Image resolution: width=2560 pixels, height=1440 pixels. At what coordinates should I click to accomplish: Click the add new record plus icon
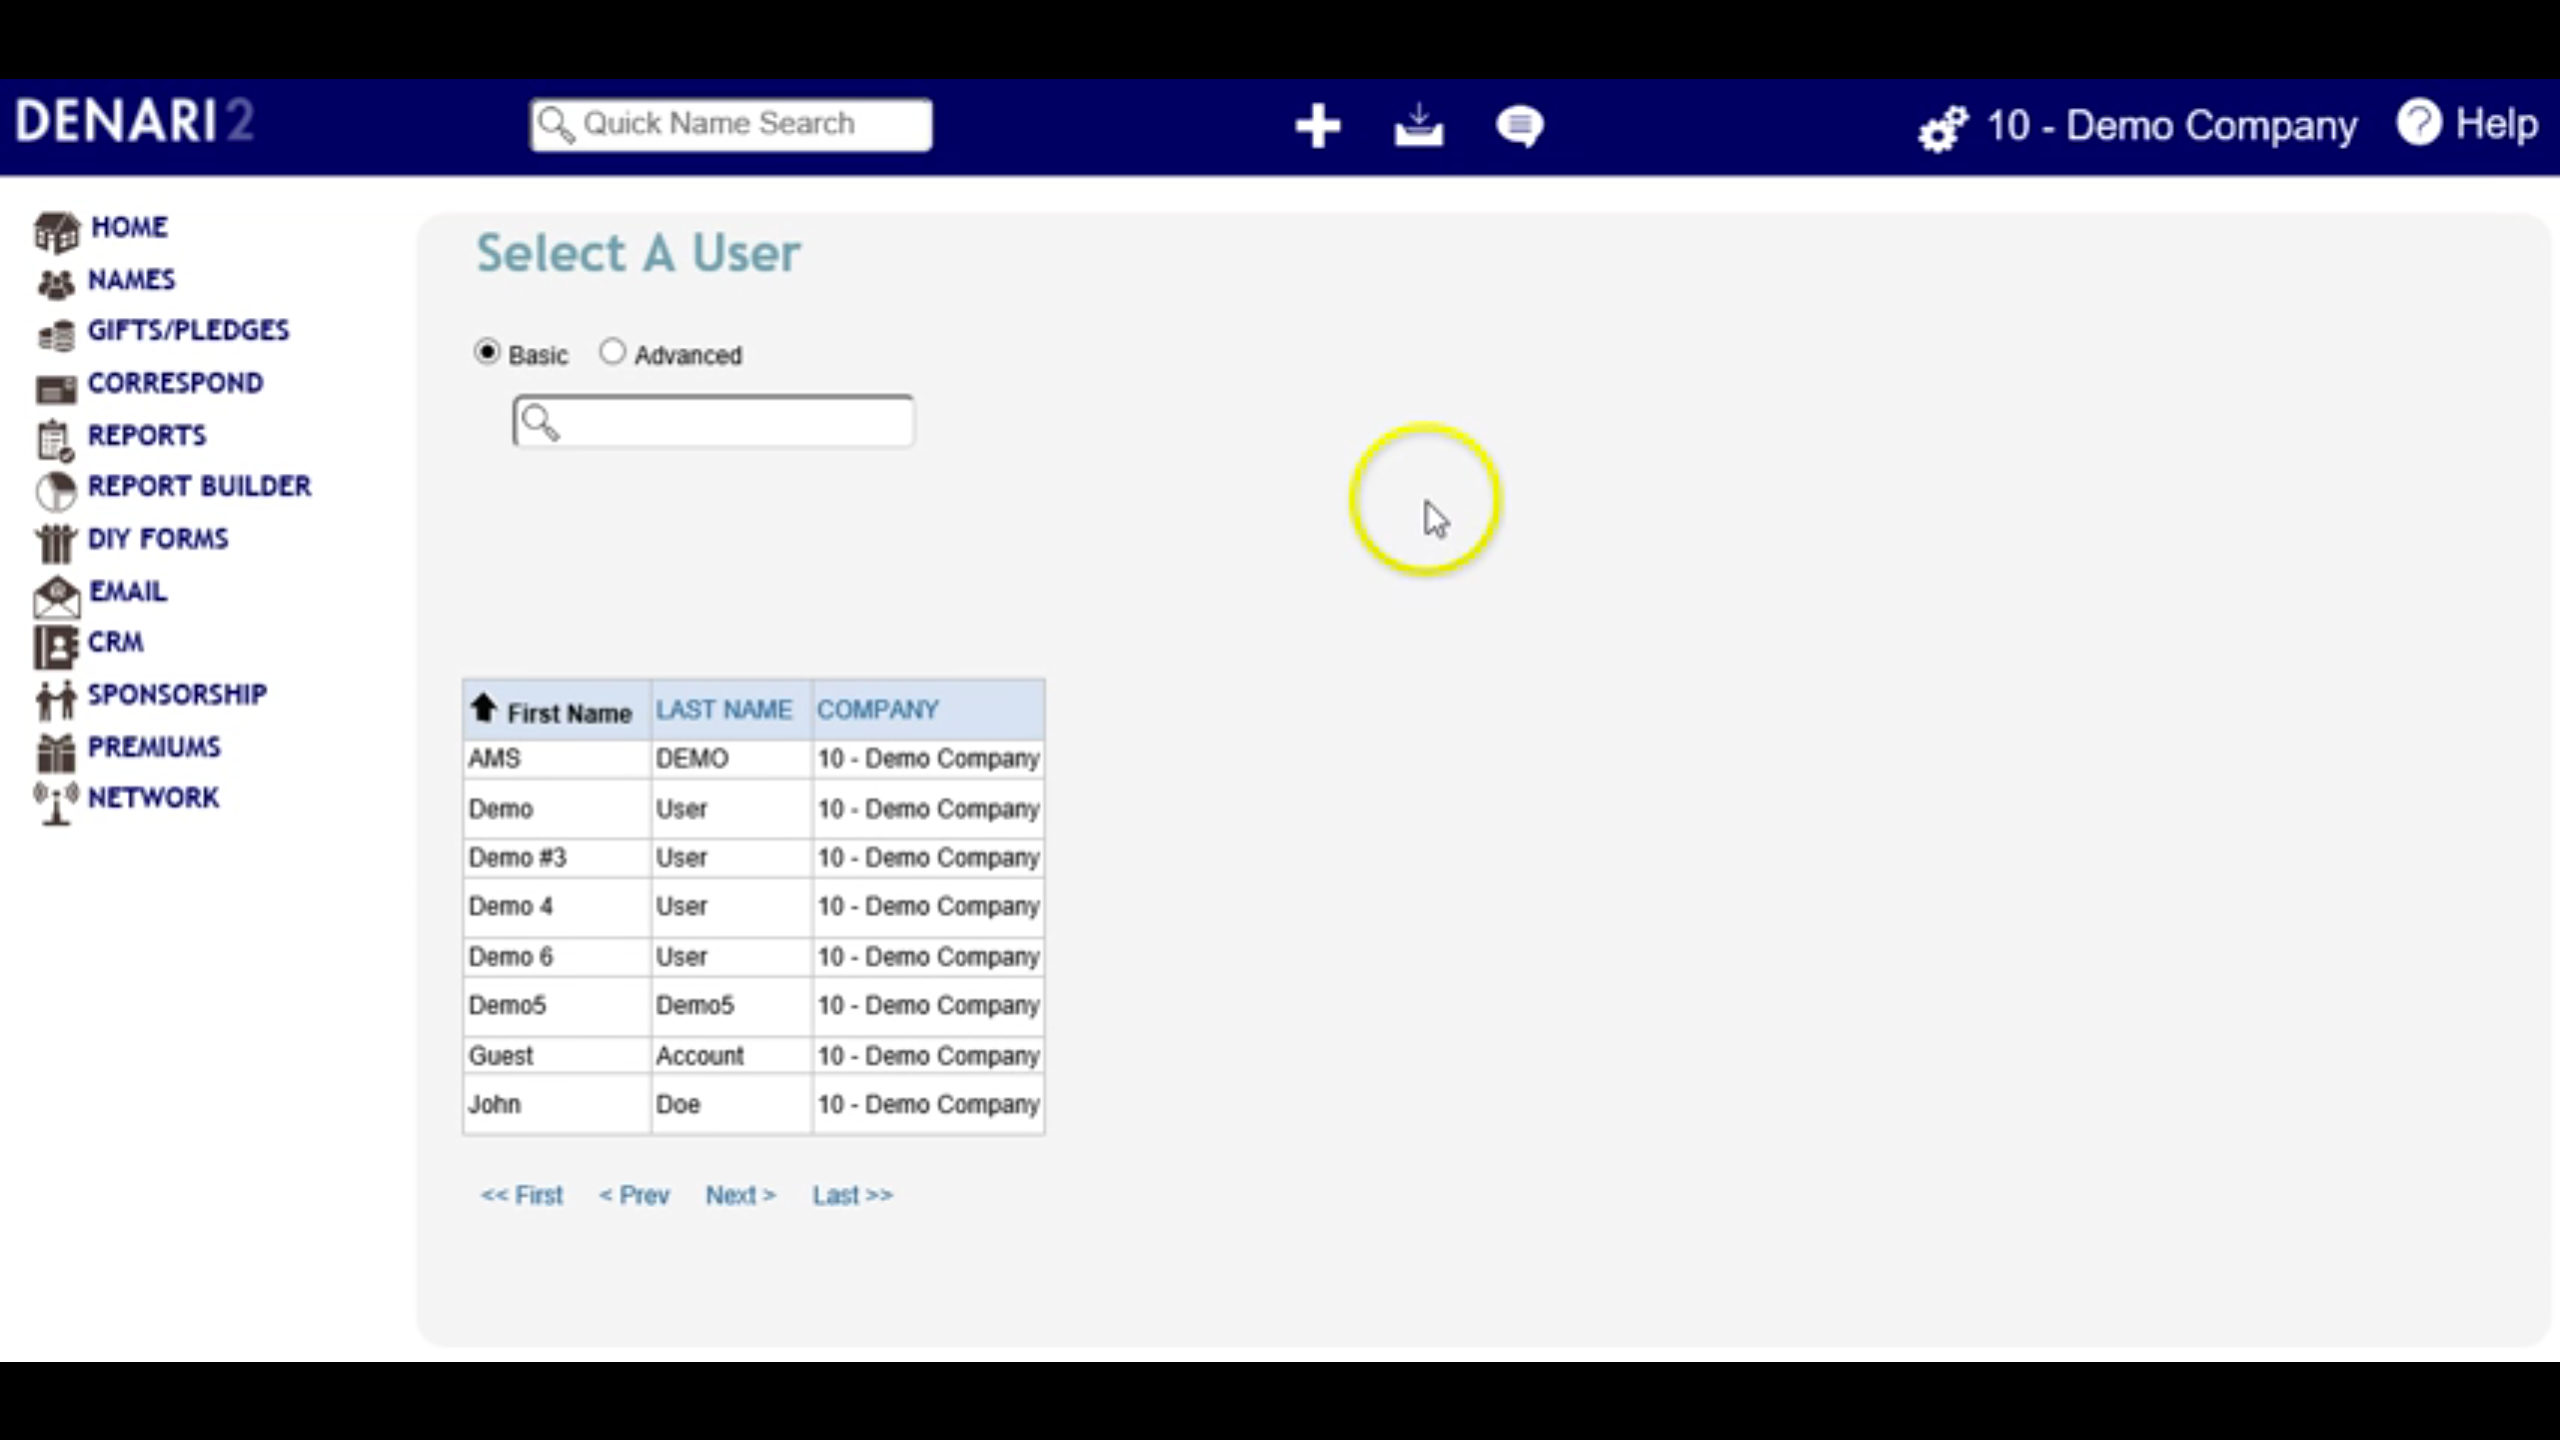[x=1318, y=125]
